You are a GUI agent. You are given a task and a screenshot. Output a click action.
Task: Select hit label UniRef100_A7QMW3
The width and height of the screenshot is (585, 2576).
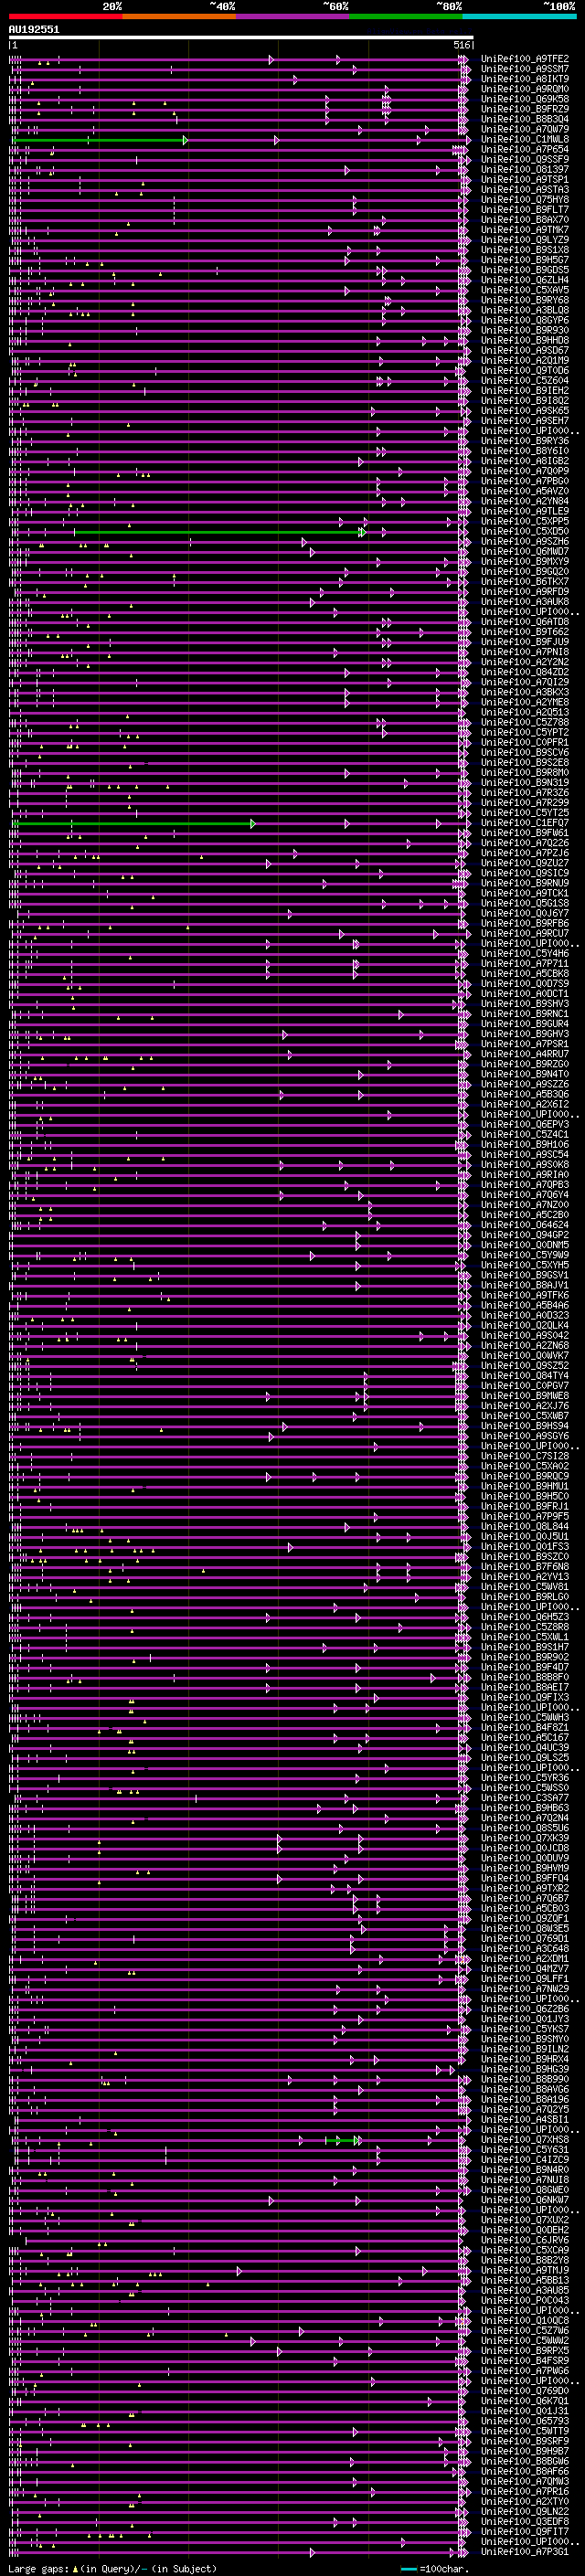525,2481
